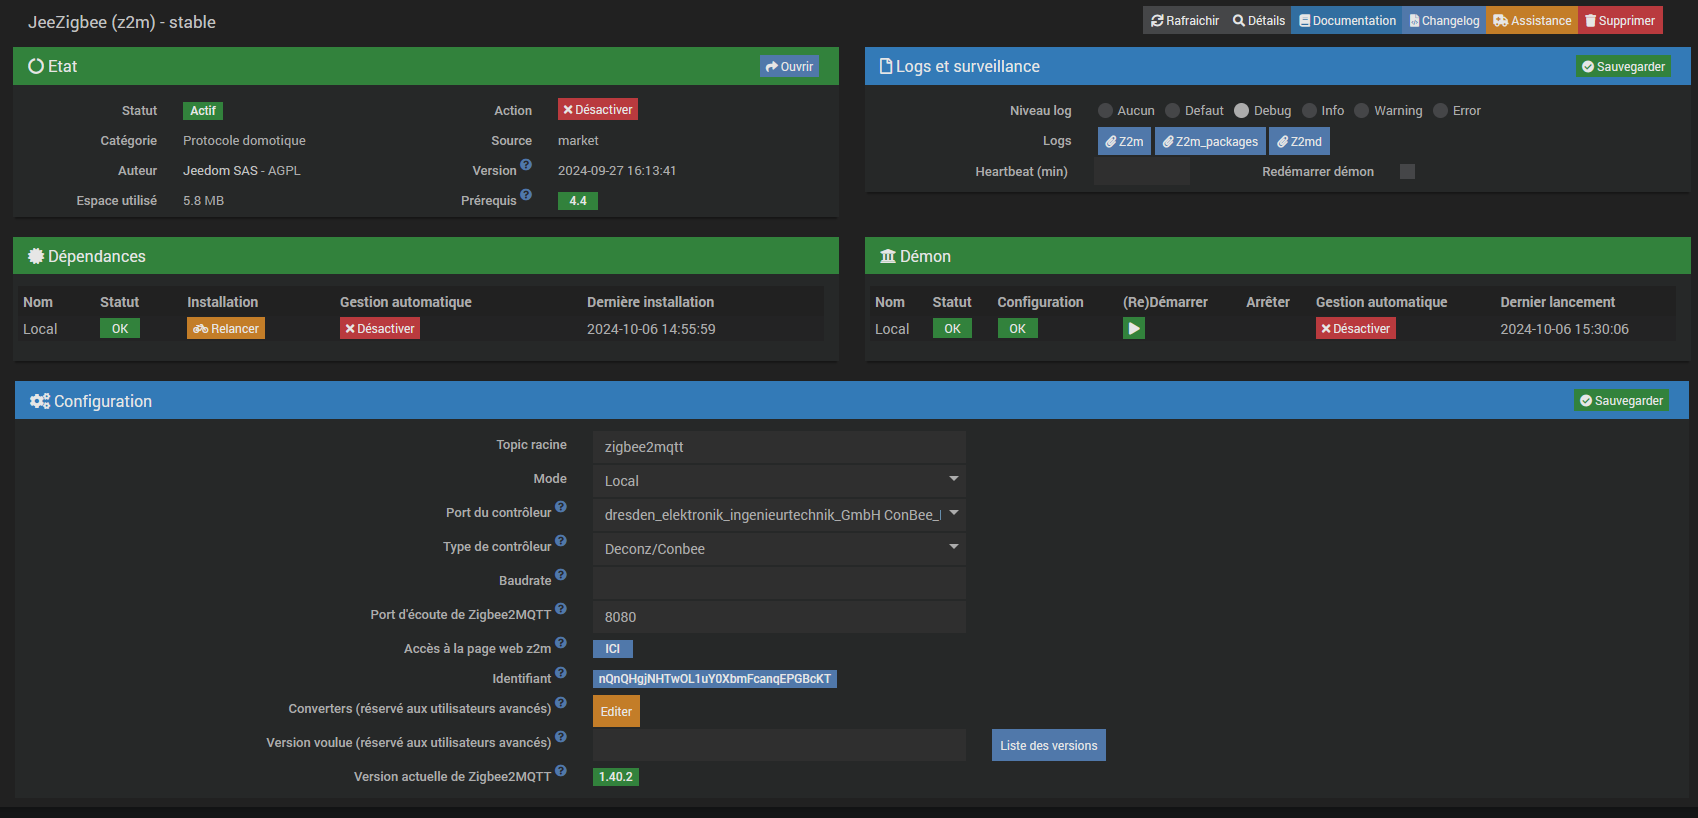Expand the Mode dropdown set to Local
This screenshot has height=818, width=1698.
tap(779, 481)
